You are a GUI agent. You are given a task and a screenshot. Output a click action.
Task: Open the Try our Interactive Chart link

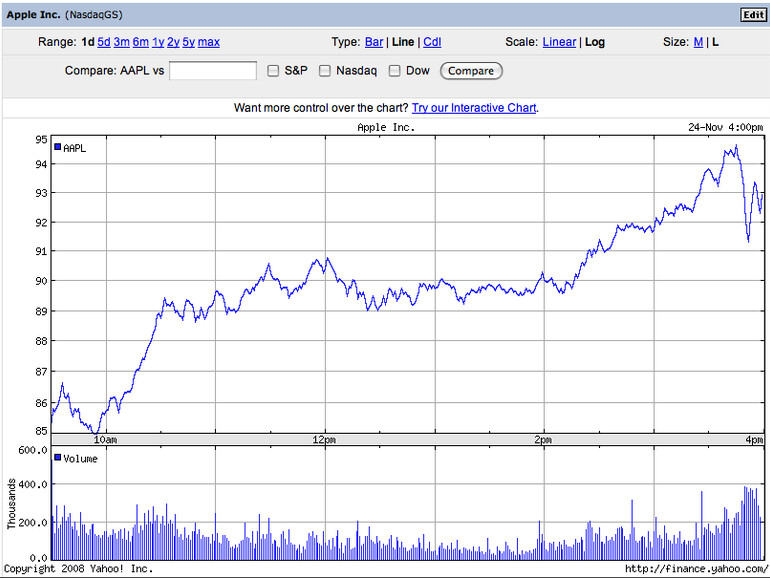coord(474,108)
